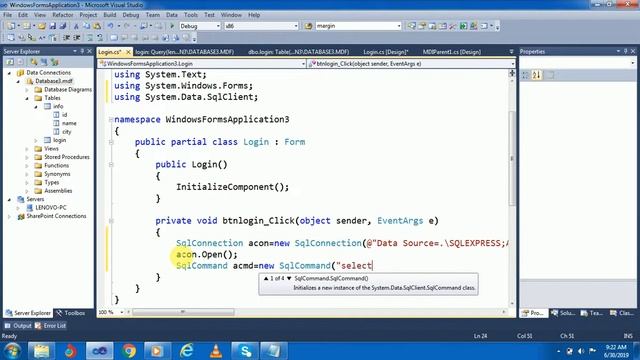Click the Categorized icon in Properties panel
This screenshot has height=360, width=640.
coord(526,75)
